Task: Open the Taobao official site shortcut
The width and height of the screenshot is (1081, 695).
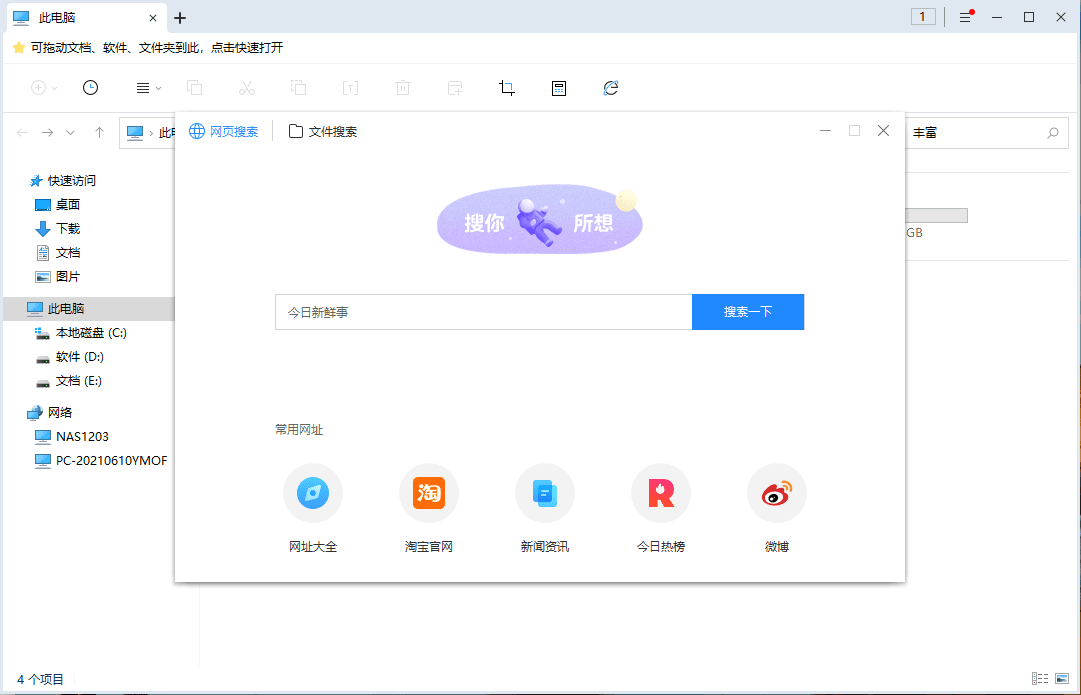Action: point(428,492)
